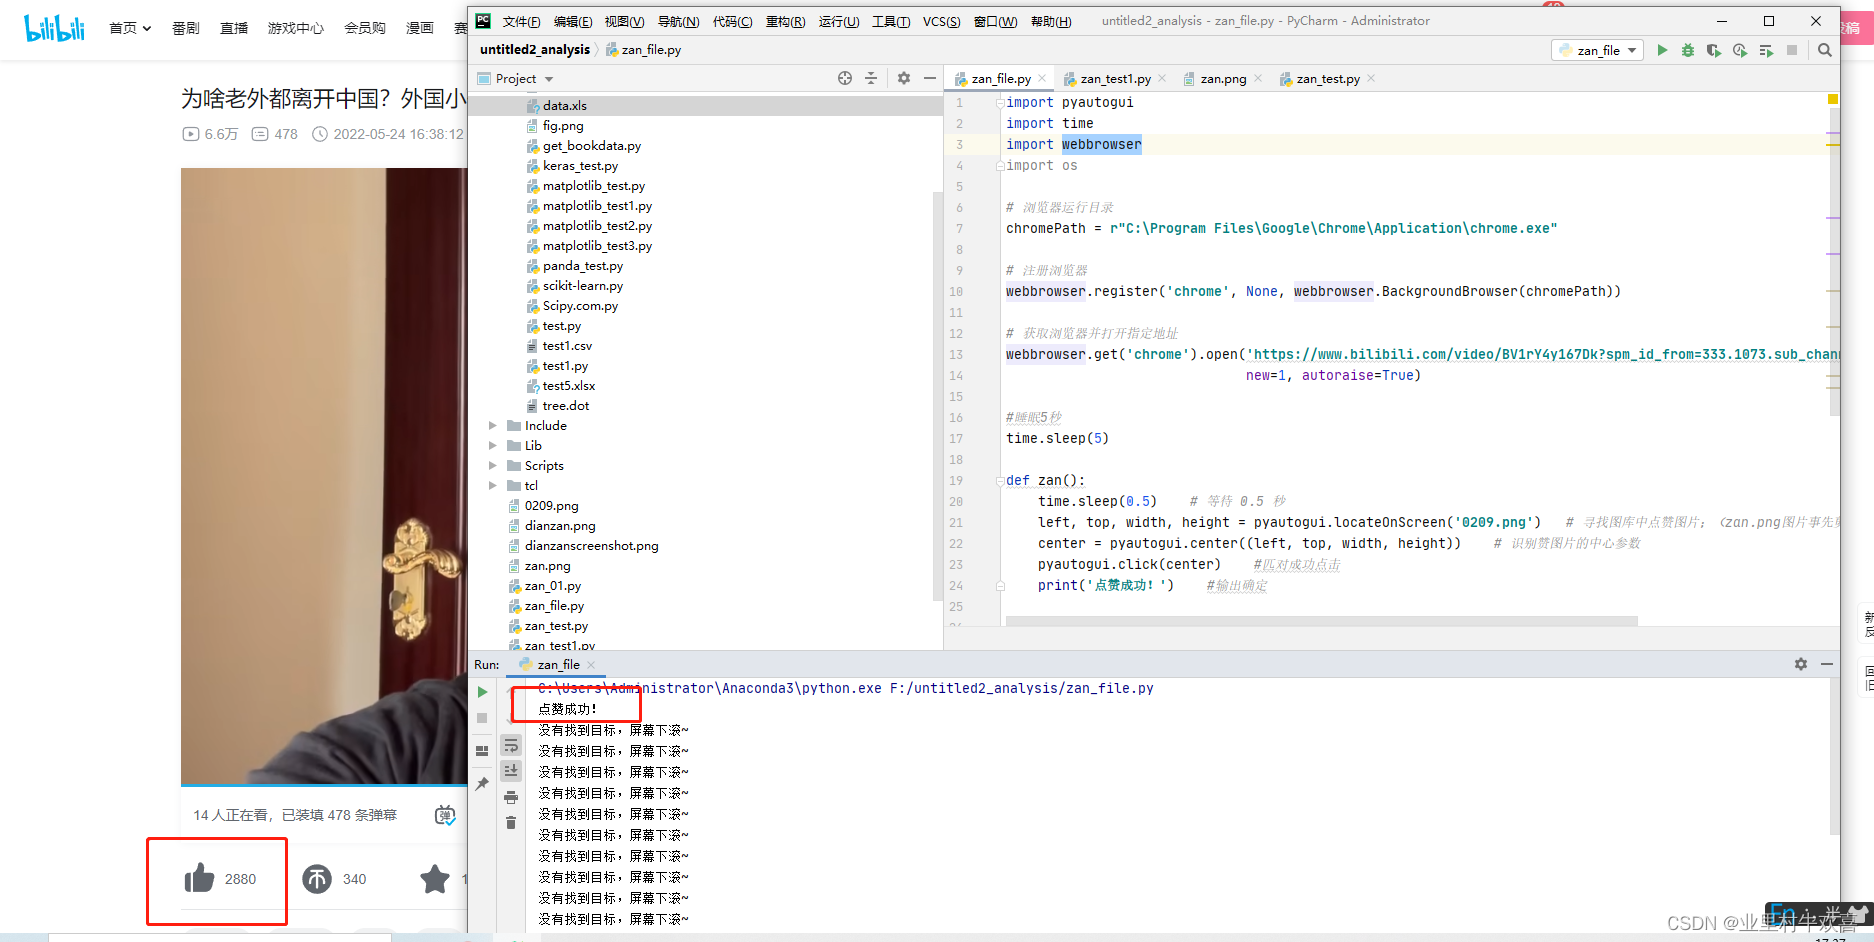Go to bilibili 番剧 section
The height and width of the screenshot is (942, 1874).
pos(185,28)
